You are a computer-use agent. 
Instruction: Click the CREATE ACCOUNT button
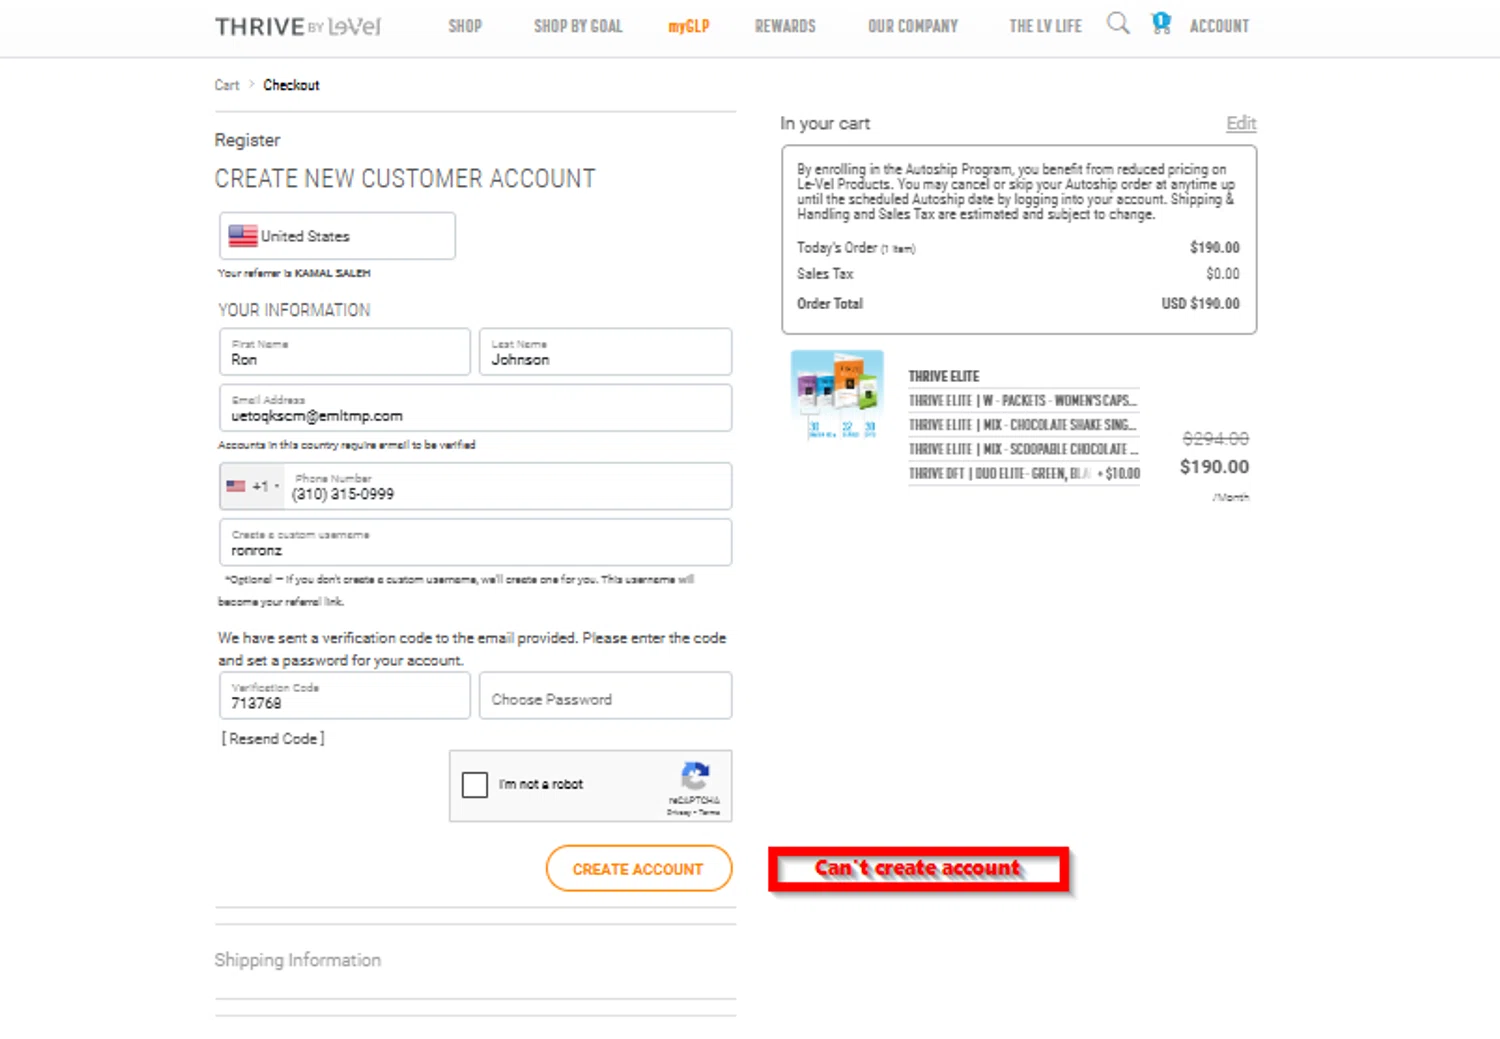point(638,869)
